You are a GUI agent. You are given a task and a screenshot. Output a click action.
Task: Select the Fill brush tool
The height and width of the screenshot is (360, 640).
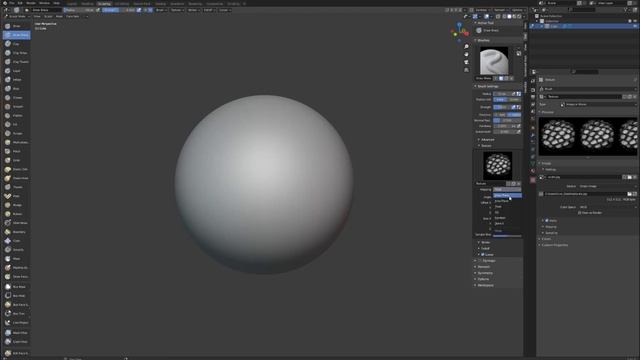coord(16,124)
